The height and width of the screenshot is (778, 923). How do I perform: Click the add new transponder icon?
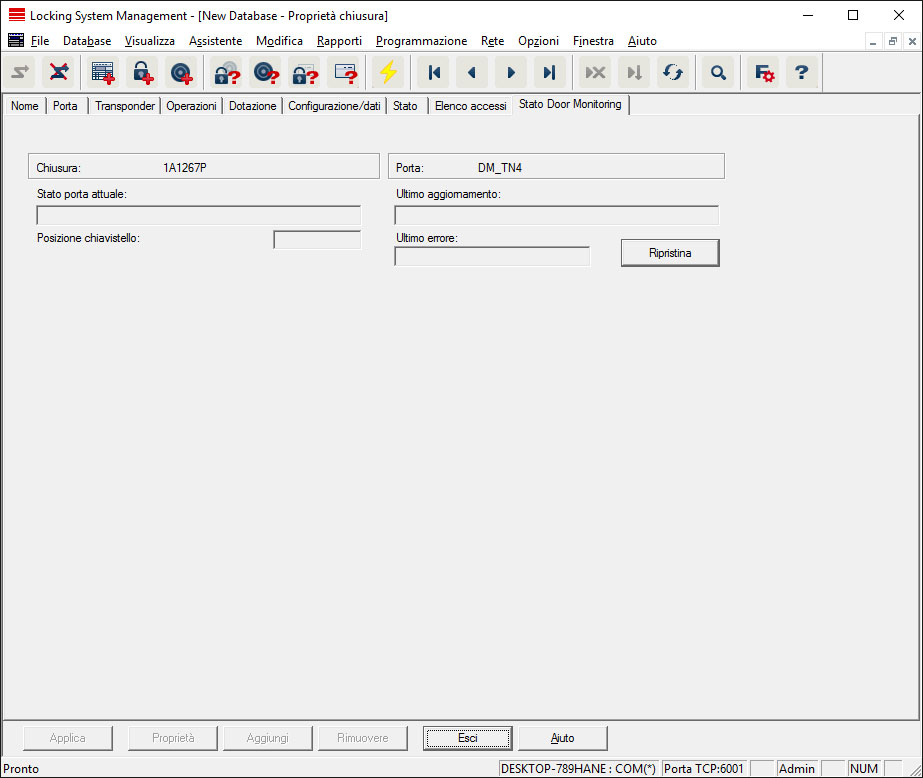[x=180, y=72]
